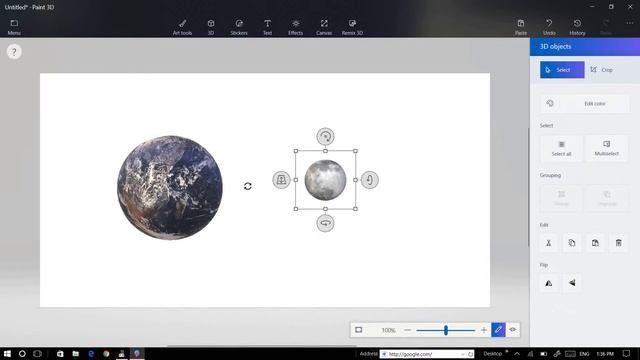
Task: Open Cortana search circle on taskbar
Action: click(22, 353)
